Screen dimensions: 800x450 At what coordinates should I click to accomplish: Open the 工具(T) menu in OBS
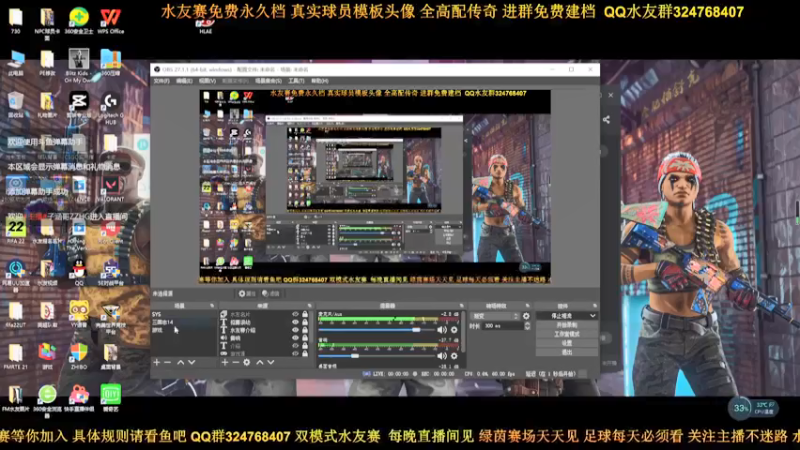point(296,81)
